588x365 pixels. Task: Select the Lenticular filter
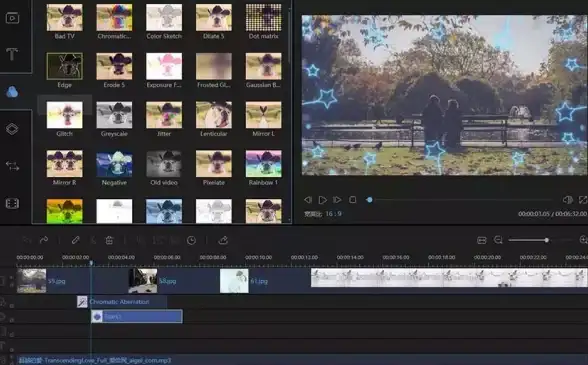[214, 115]
